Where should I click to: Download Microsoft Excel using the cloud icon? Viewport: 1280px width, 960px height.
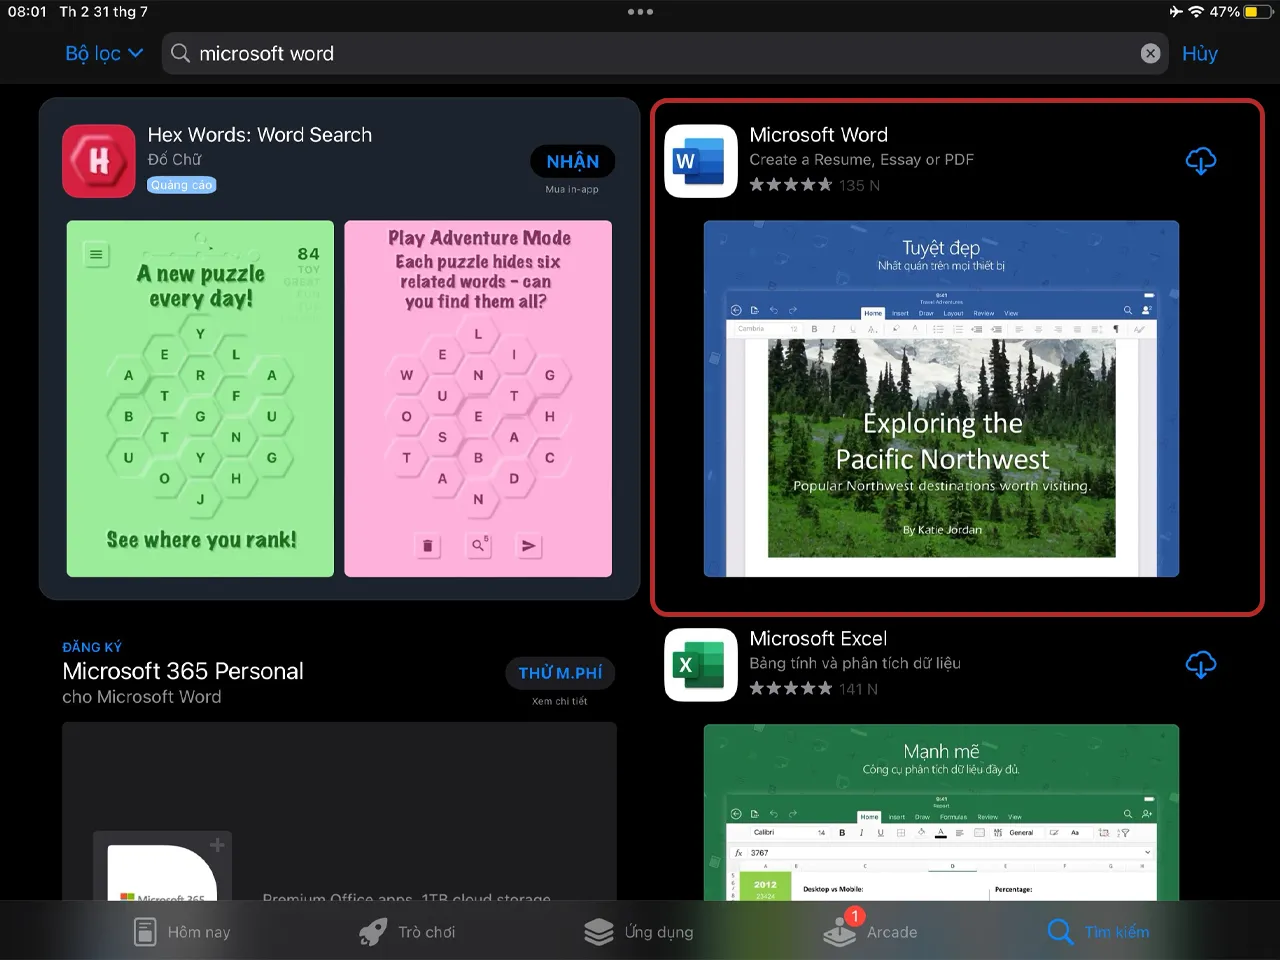[x=1201, y=664]
